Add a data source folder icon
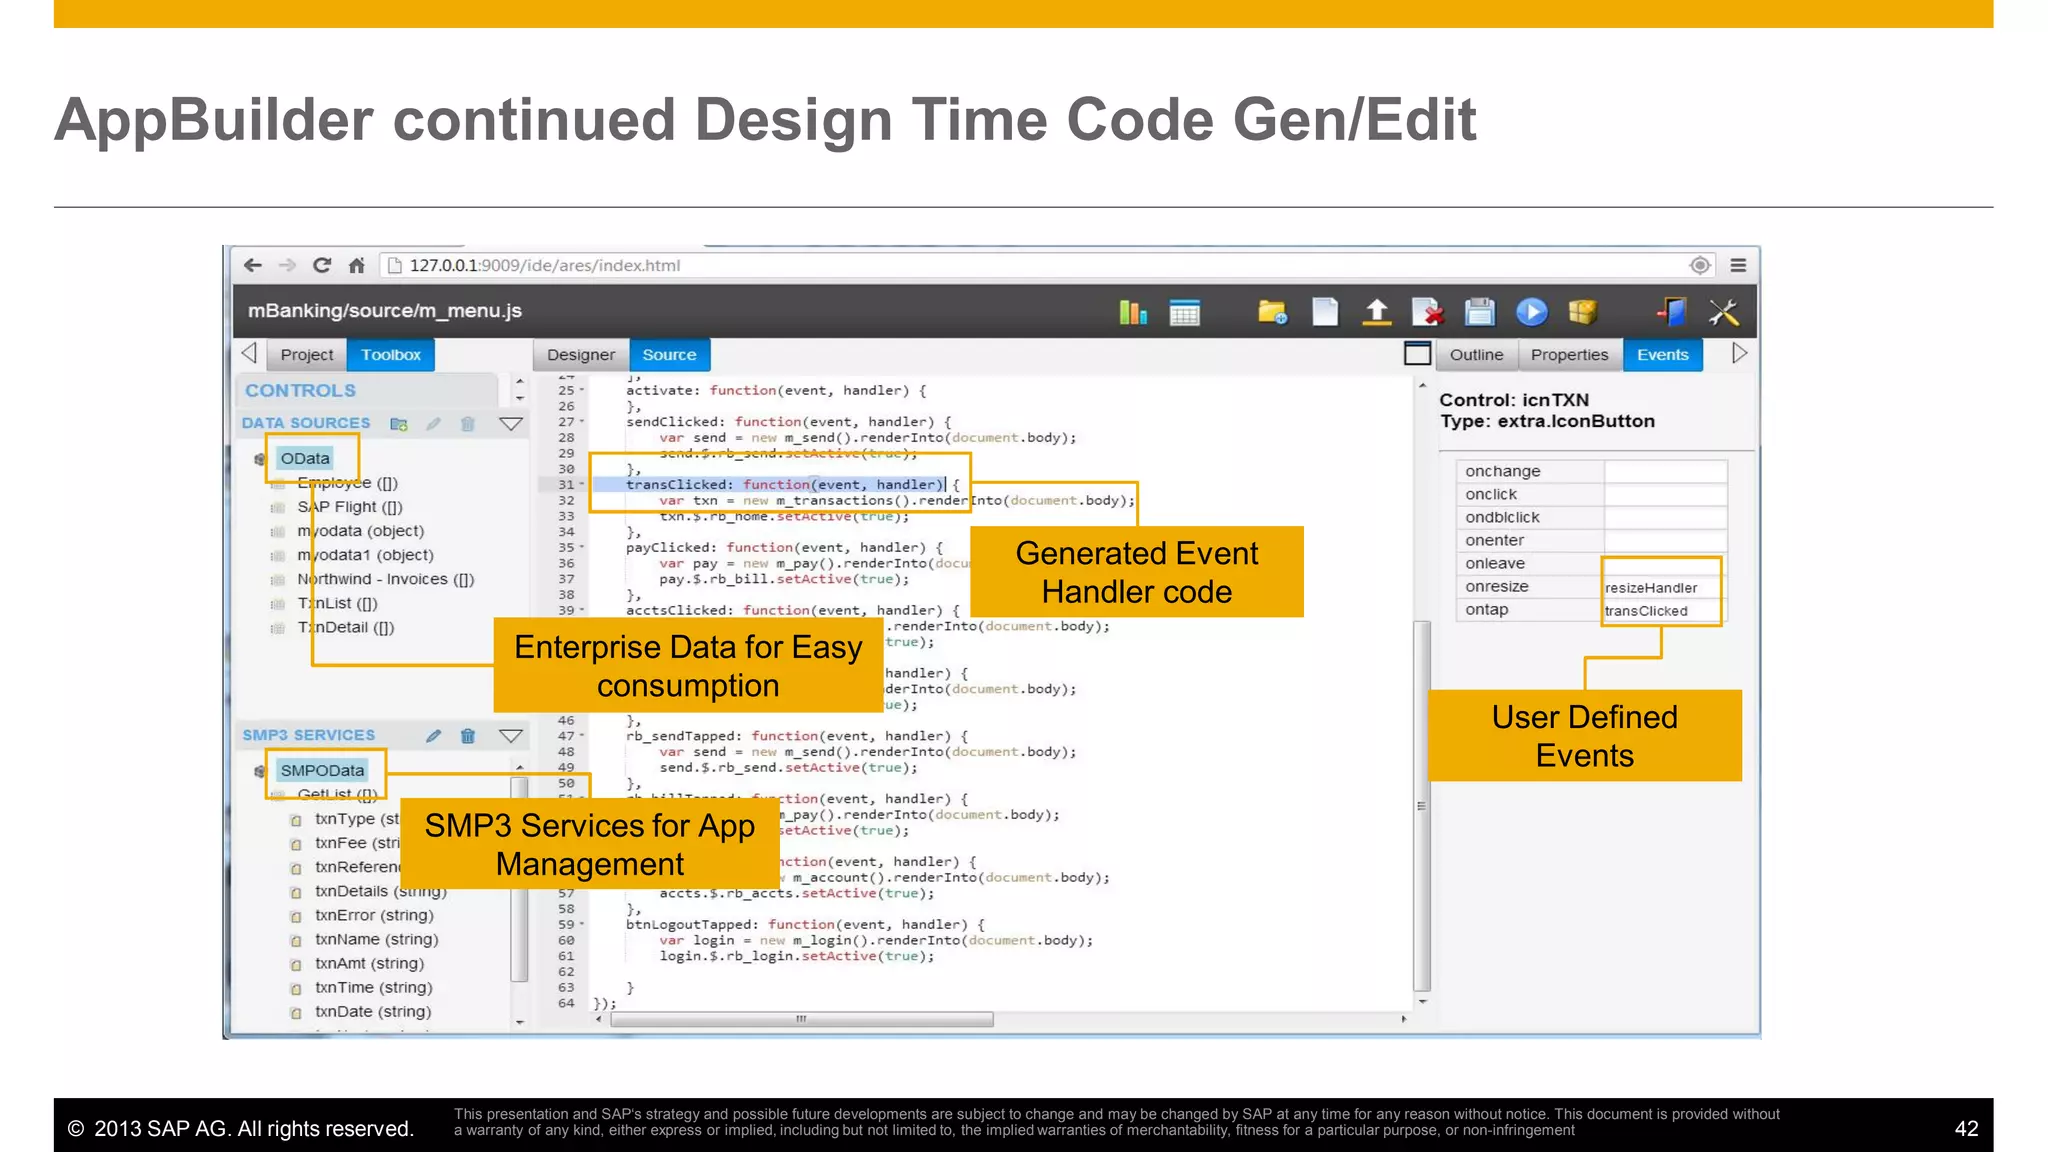The width and height of the screenshot is (2048, 1152). (x=399, y=424)
